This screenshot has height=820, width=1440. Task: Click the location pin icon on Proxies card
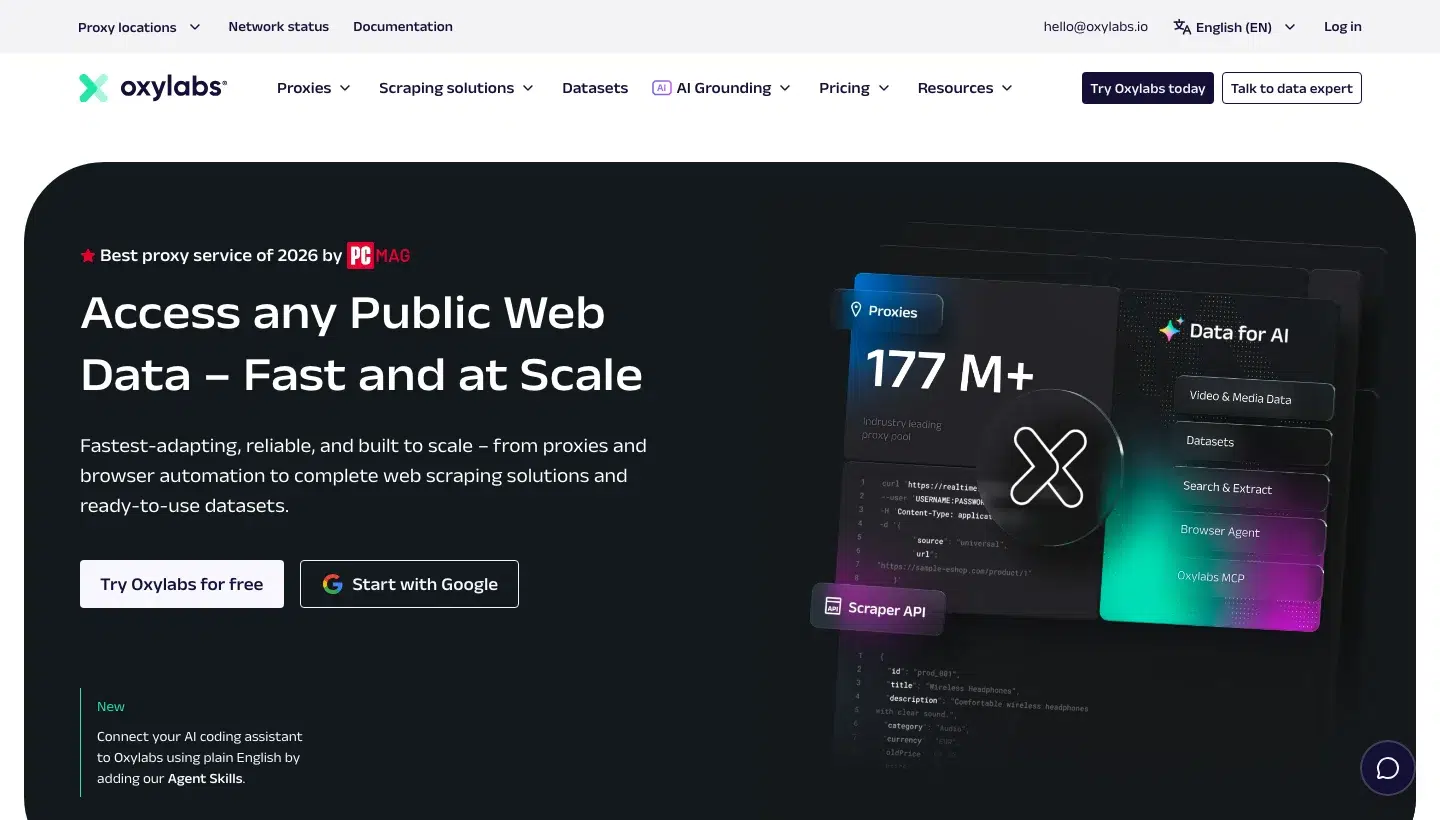[x=856, y=310]
